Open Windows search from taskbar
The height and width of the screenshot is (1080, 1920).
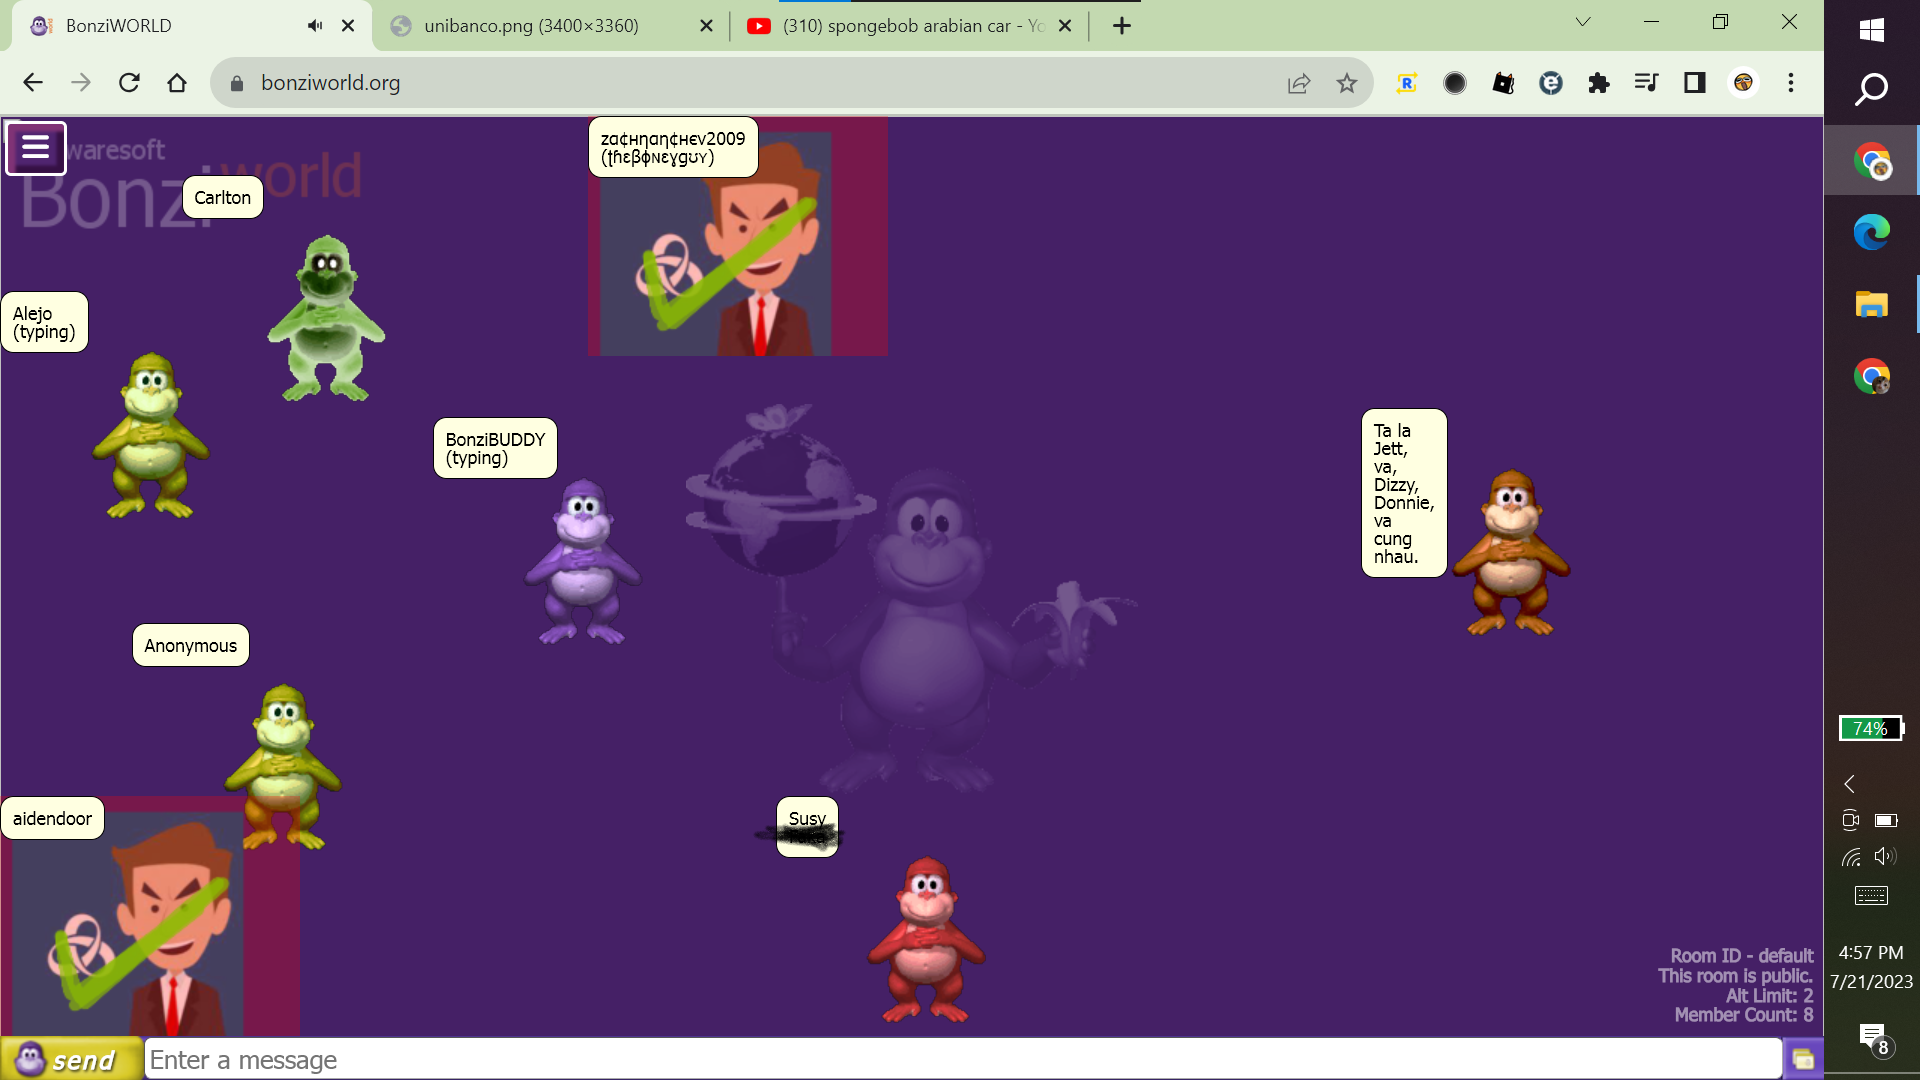pyautogui.click(x=1872, y=90)
